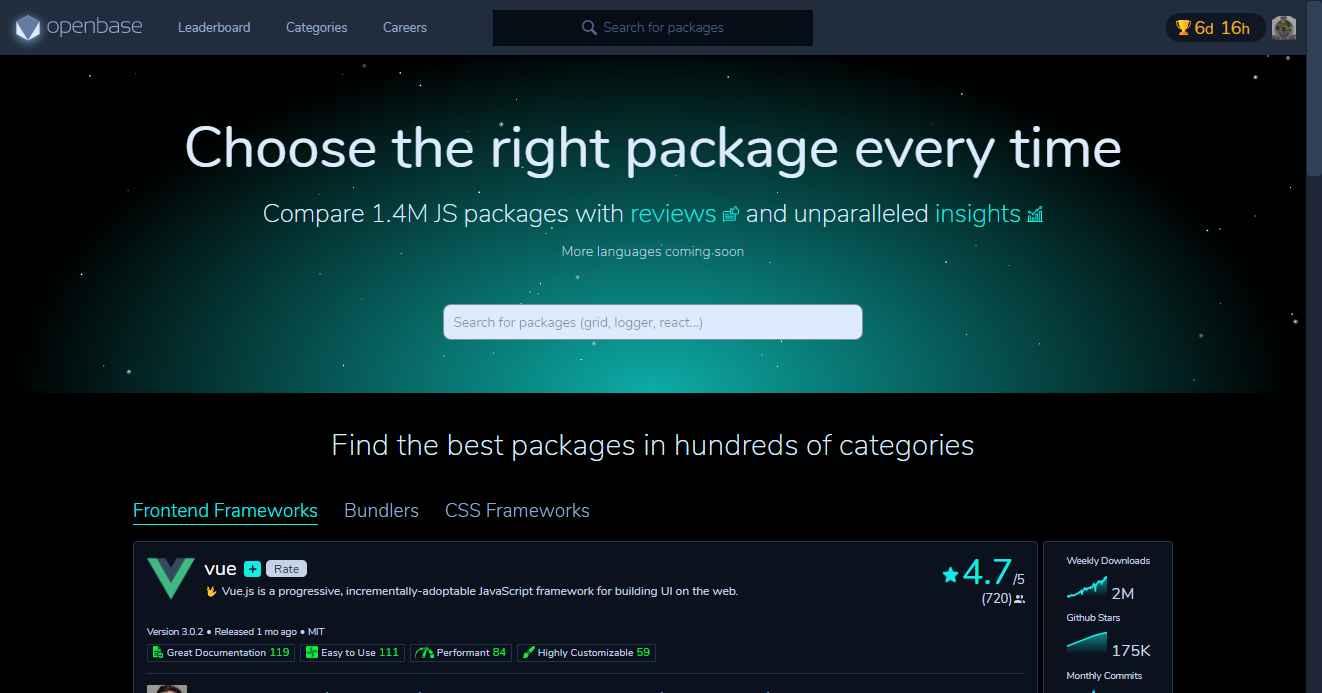Select the Performant 84 tag
The image size is (1322, 693).
click(461, 652)
